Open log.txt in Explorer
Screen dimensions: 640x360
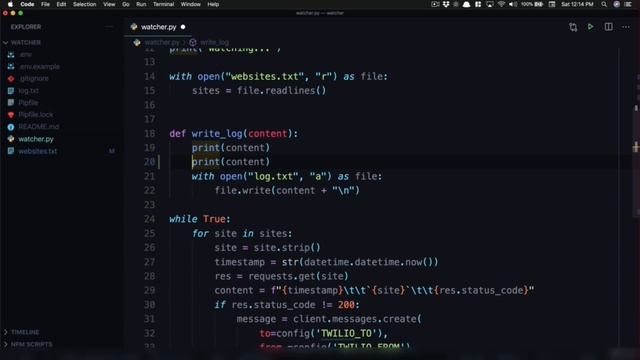(x=29, y=91)
